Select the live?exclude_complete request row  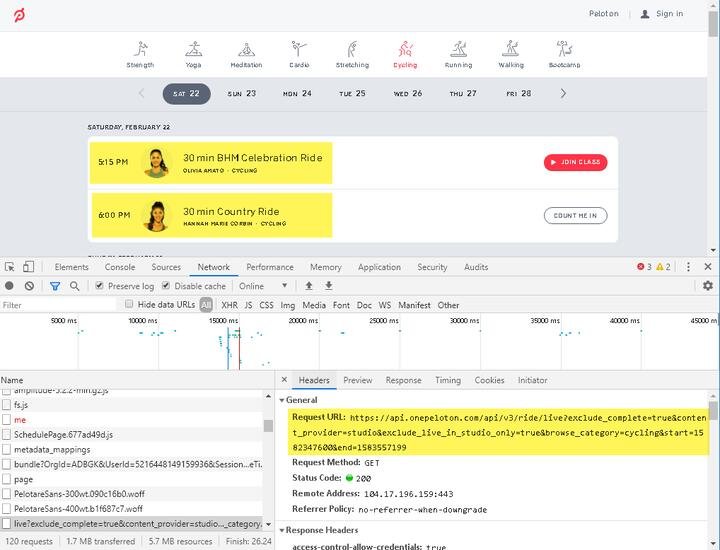[x=132, y=523]
